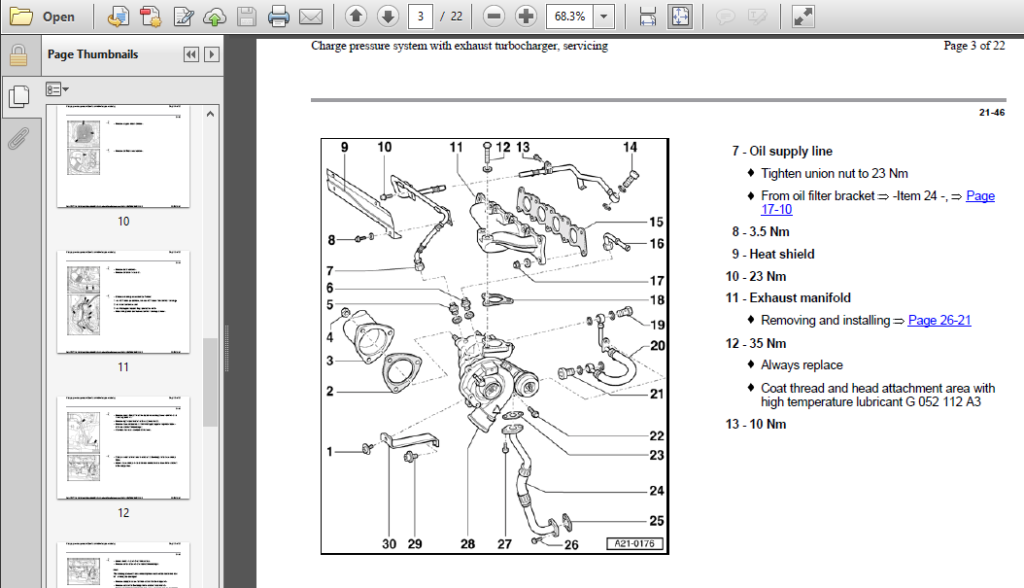Zoom out with the minus button
Viewport: 1024px width, 588px height.
coord(494,16)
